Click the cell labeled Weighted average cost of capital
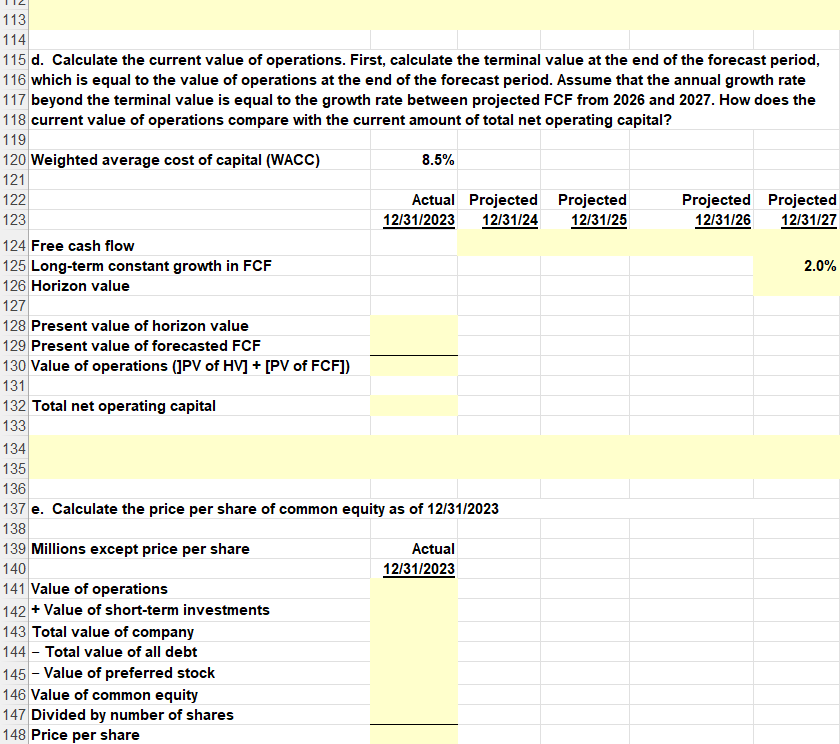The width and height of the screenshot is (840, 744). point(175,159)
